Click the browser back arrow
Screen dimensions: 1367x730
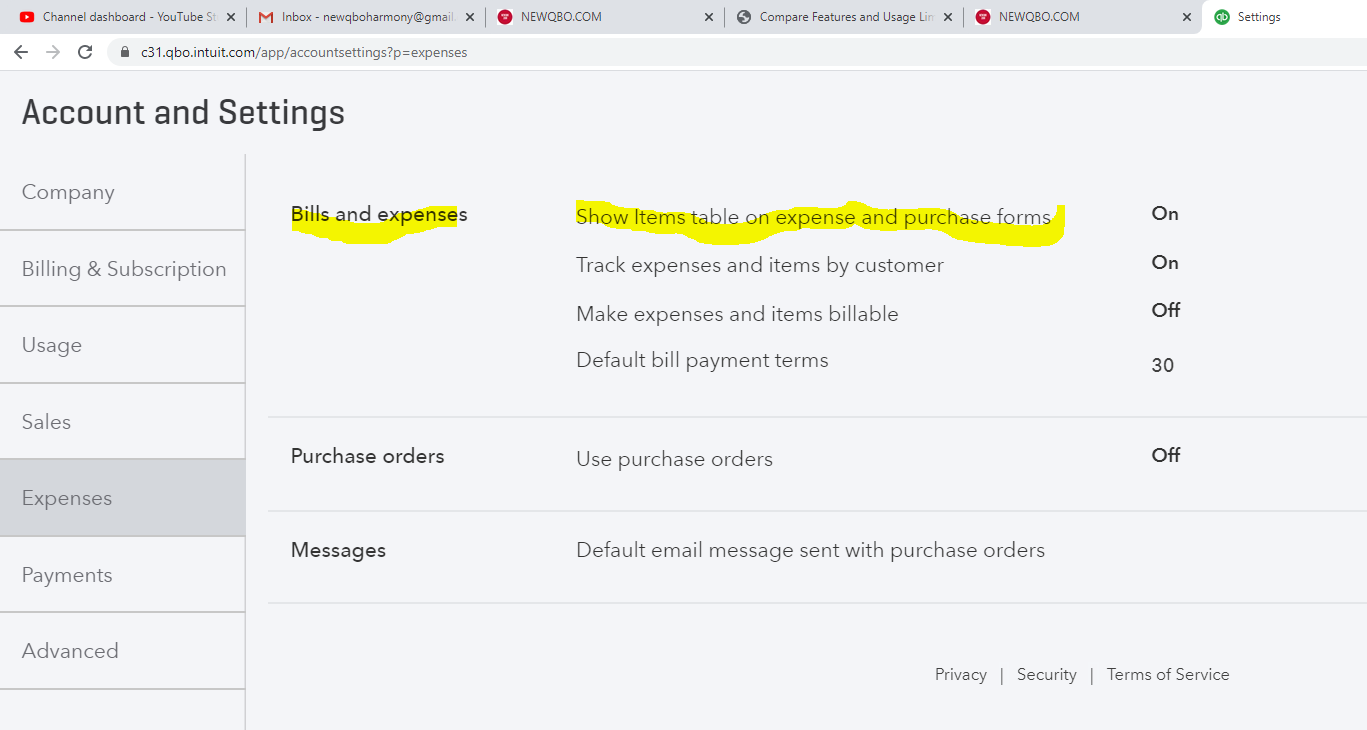pos(22,52)
